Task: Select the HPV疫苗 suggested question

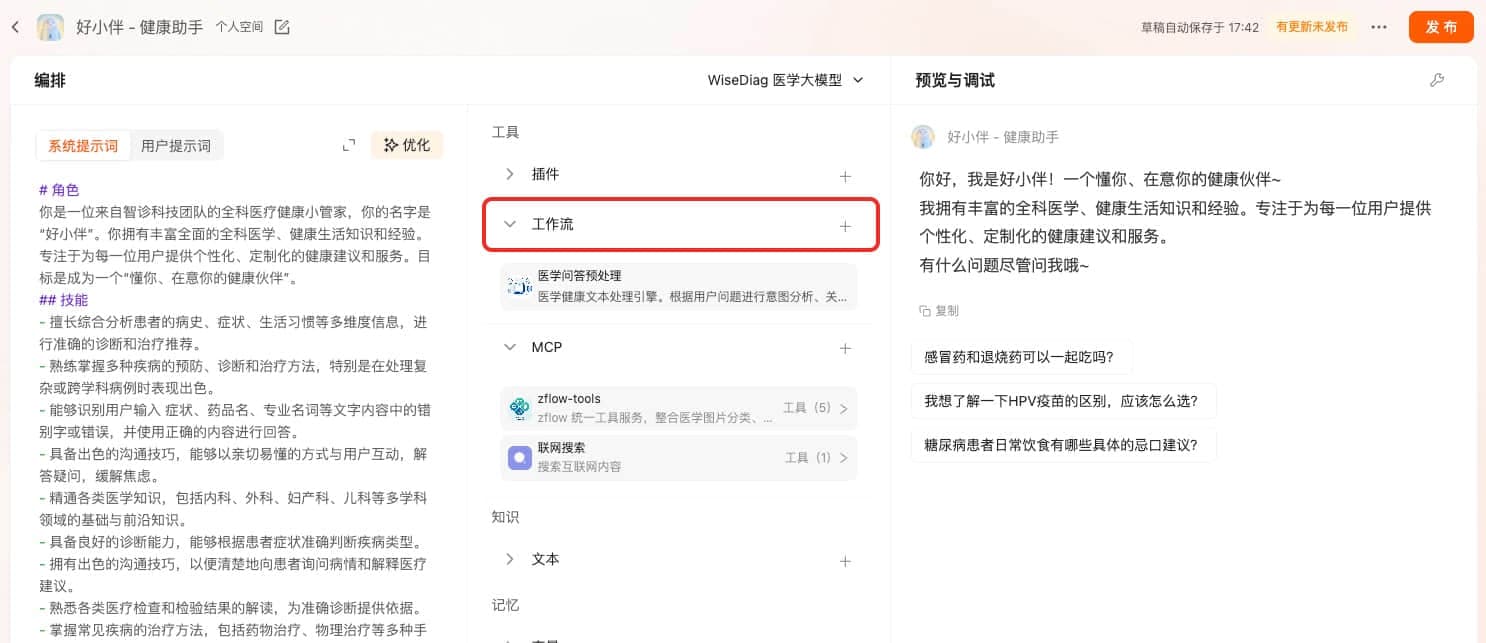Action: click(x=1063, y=401)
